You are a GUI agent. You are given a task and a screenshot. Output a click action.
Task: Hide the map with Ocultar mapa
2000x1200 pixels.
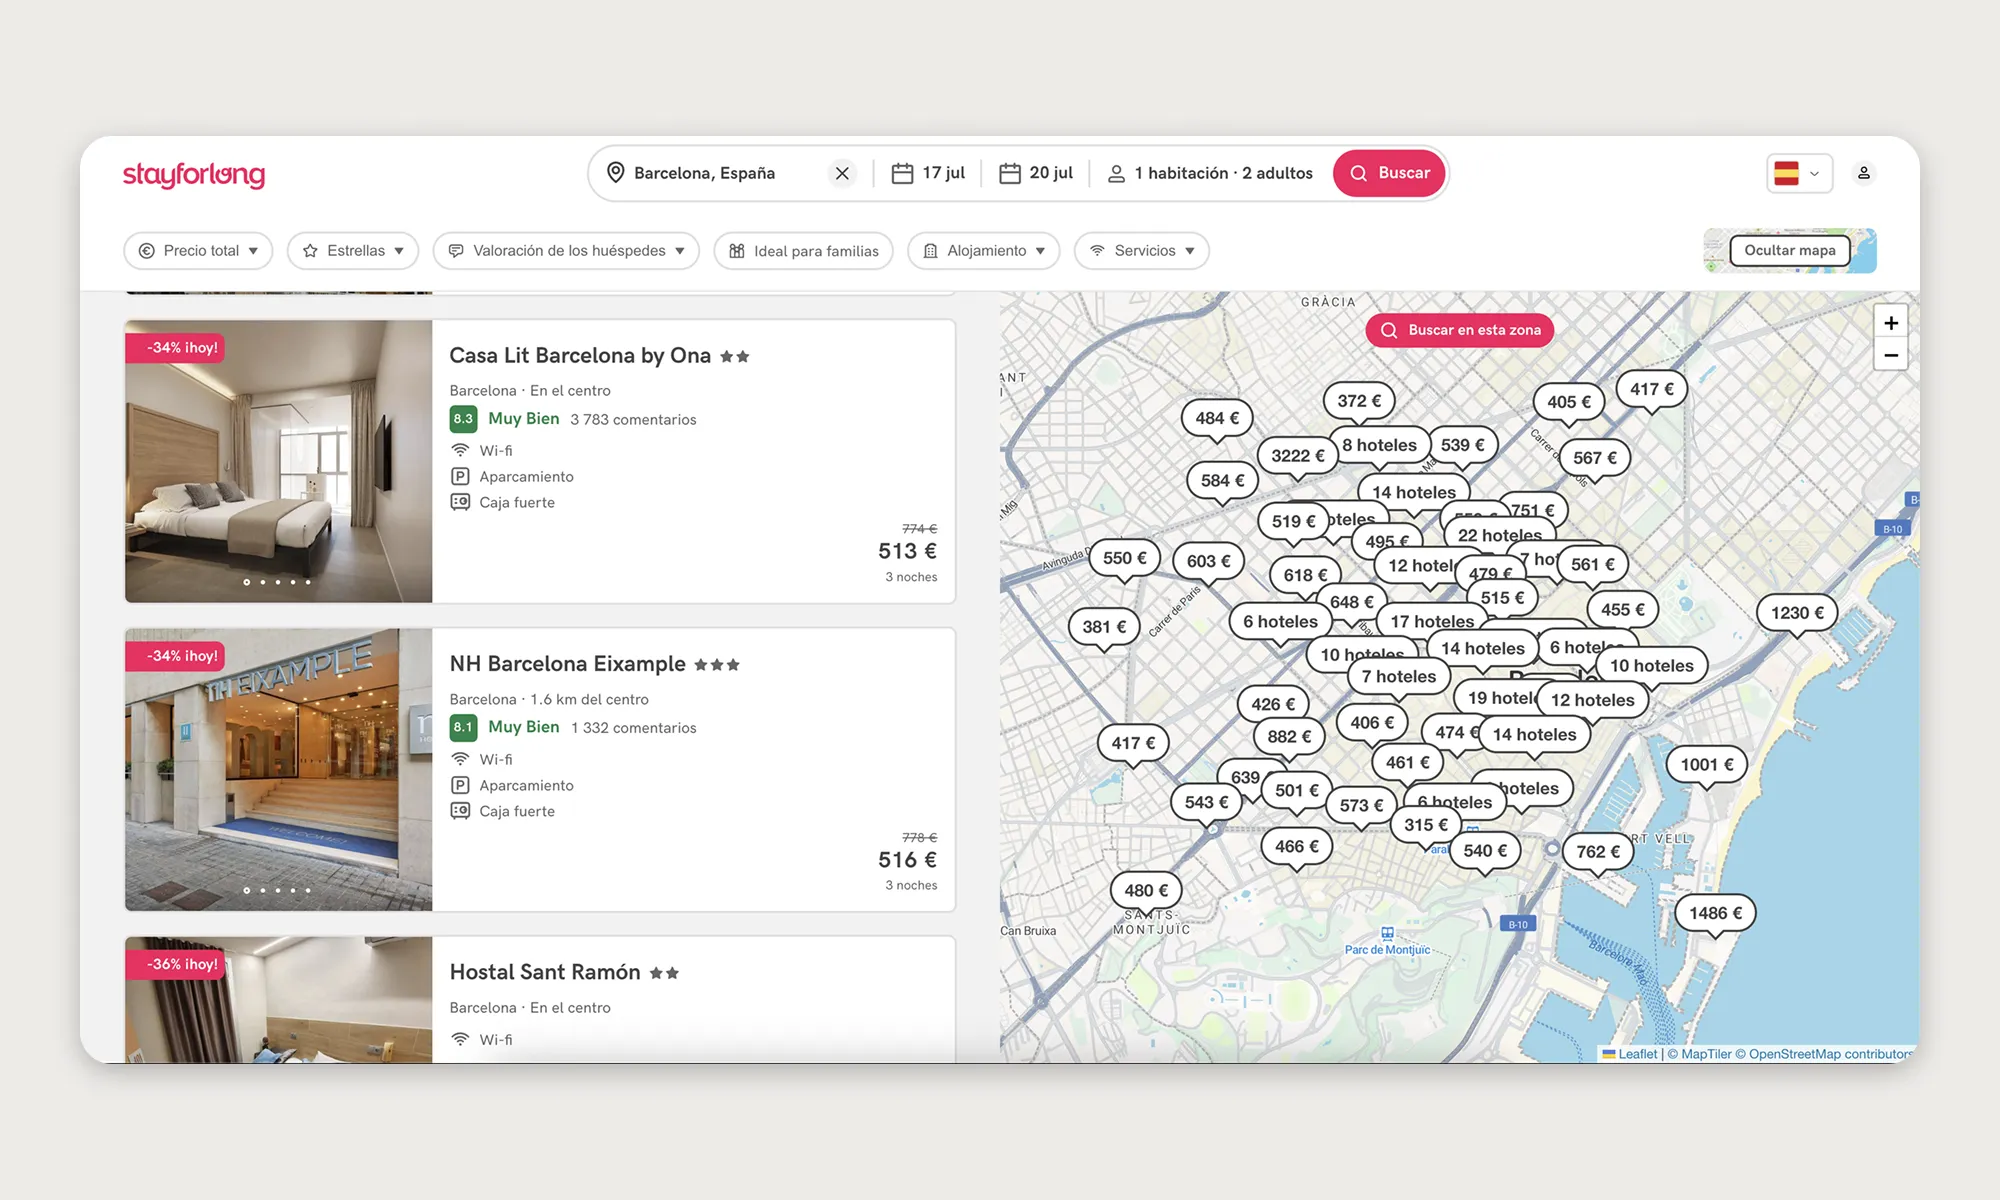point(1789,250)
